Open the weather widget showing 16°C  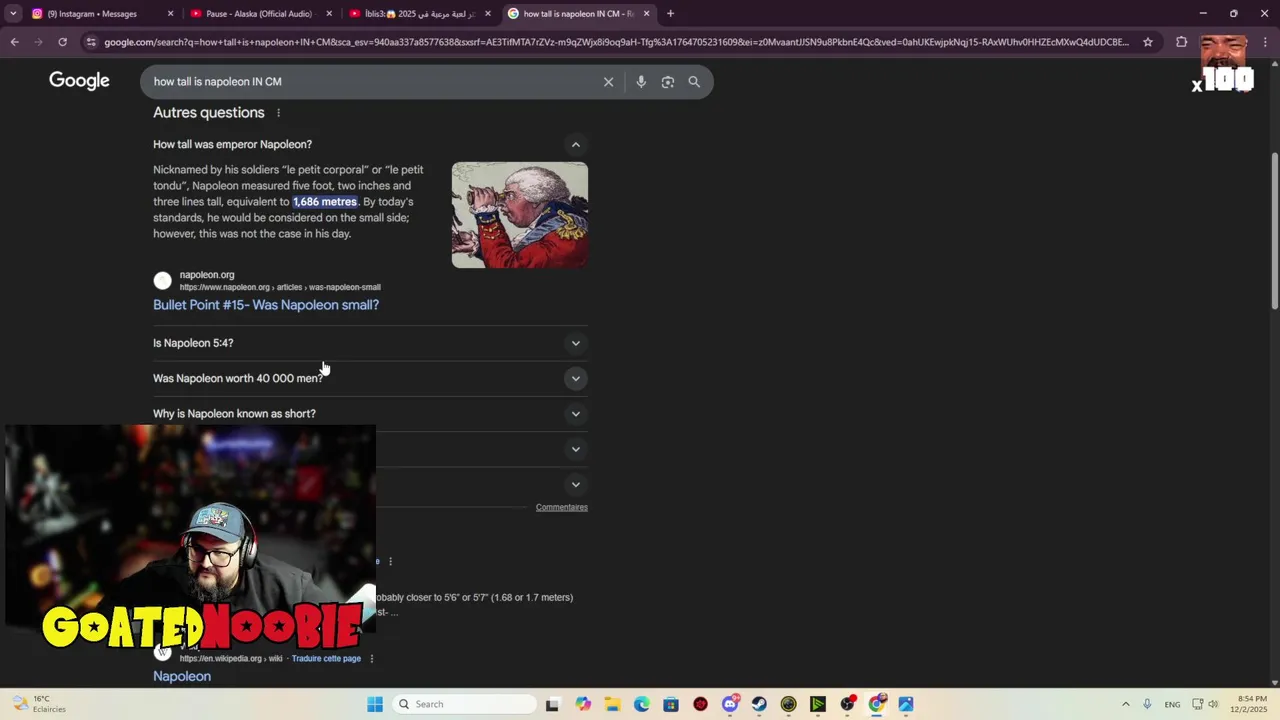[38, 704]
